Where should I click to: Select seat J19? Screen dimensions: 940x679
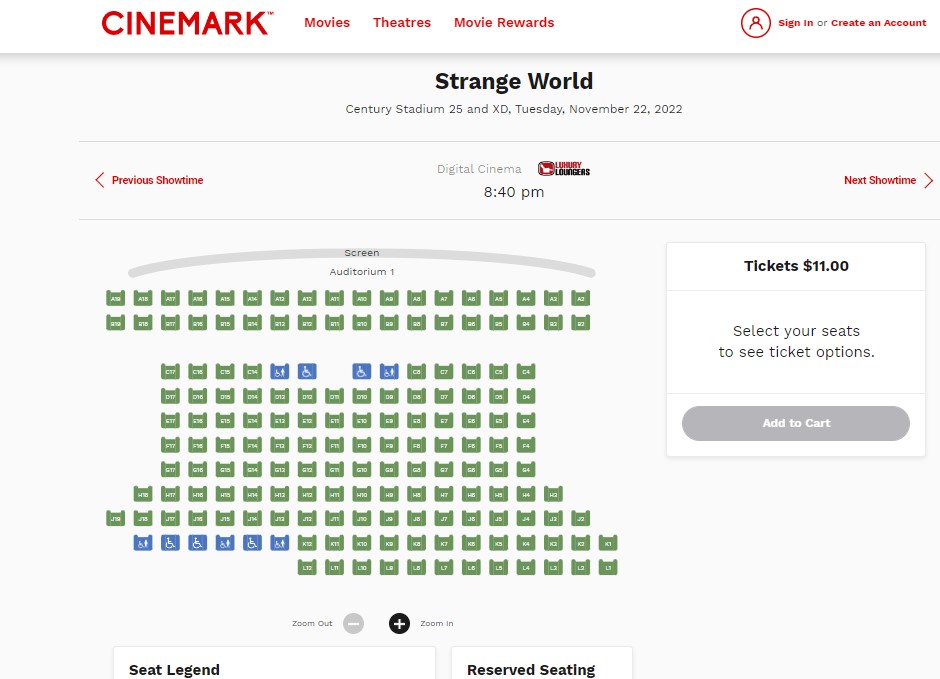[116, 518]
